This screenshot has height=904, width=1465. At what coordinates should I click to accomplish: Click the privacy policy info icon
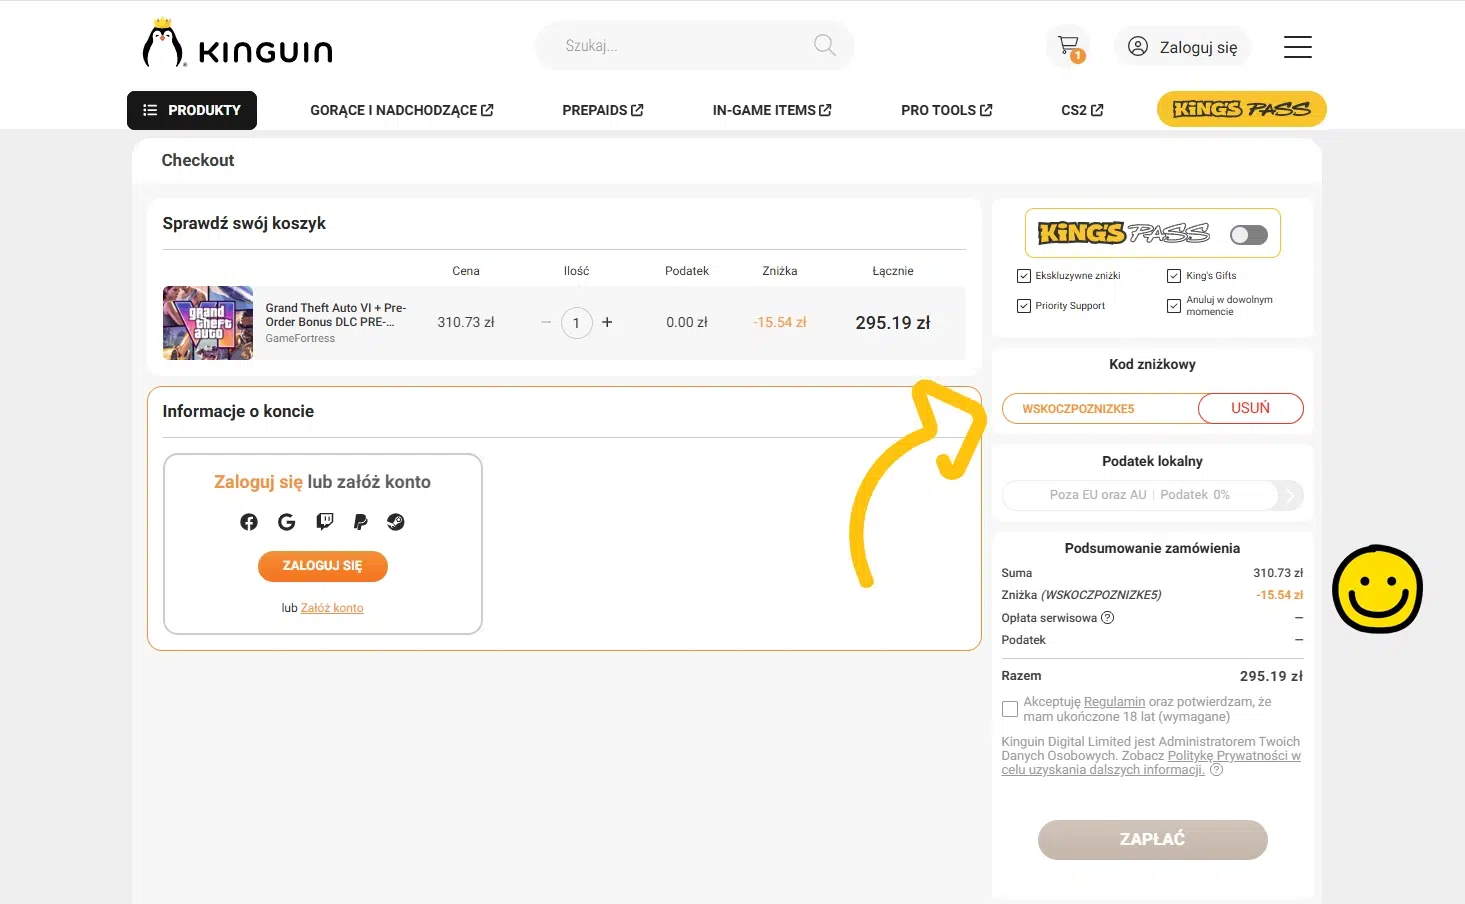click(1217, 770)
